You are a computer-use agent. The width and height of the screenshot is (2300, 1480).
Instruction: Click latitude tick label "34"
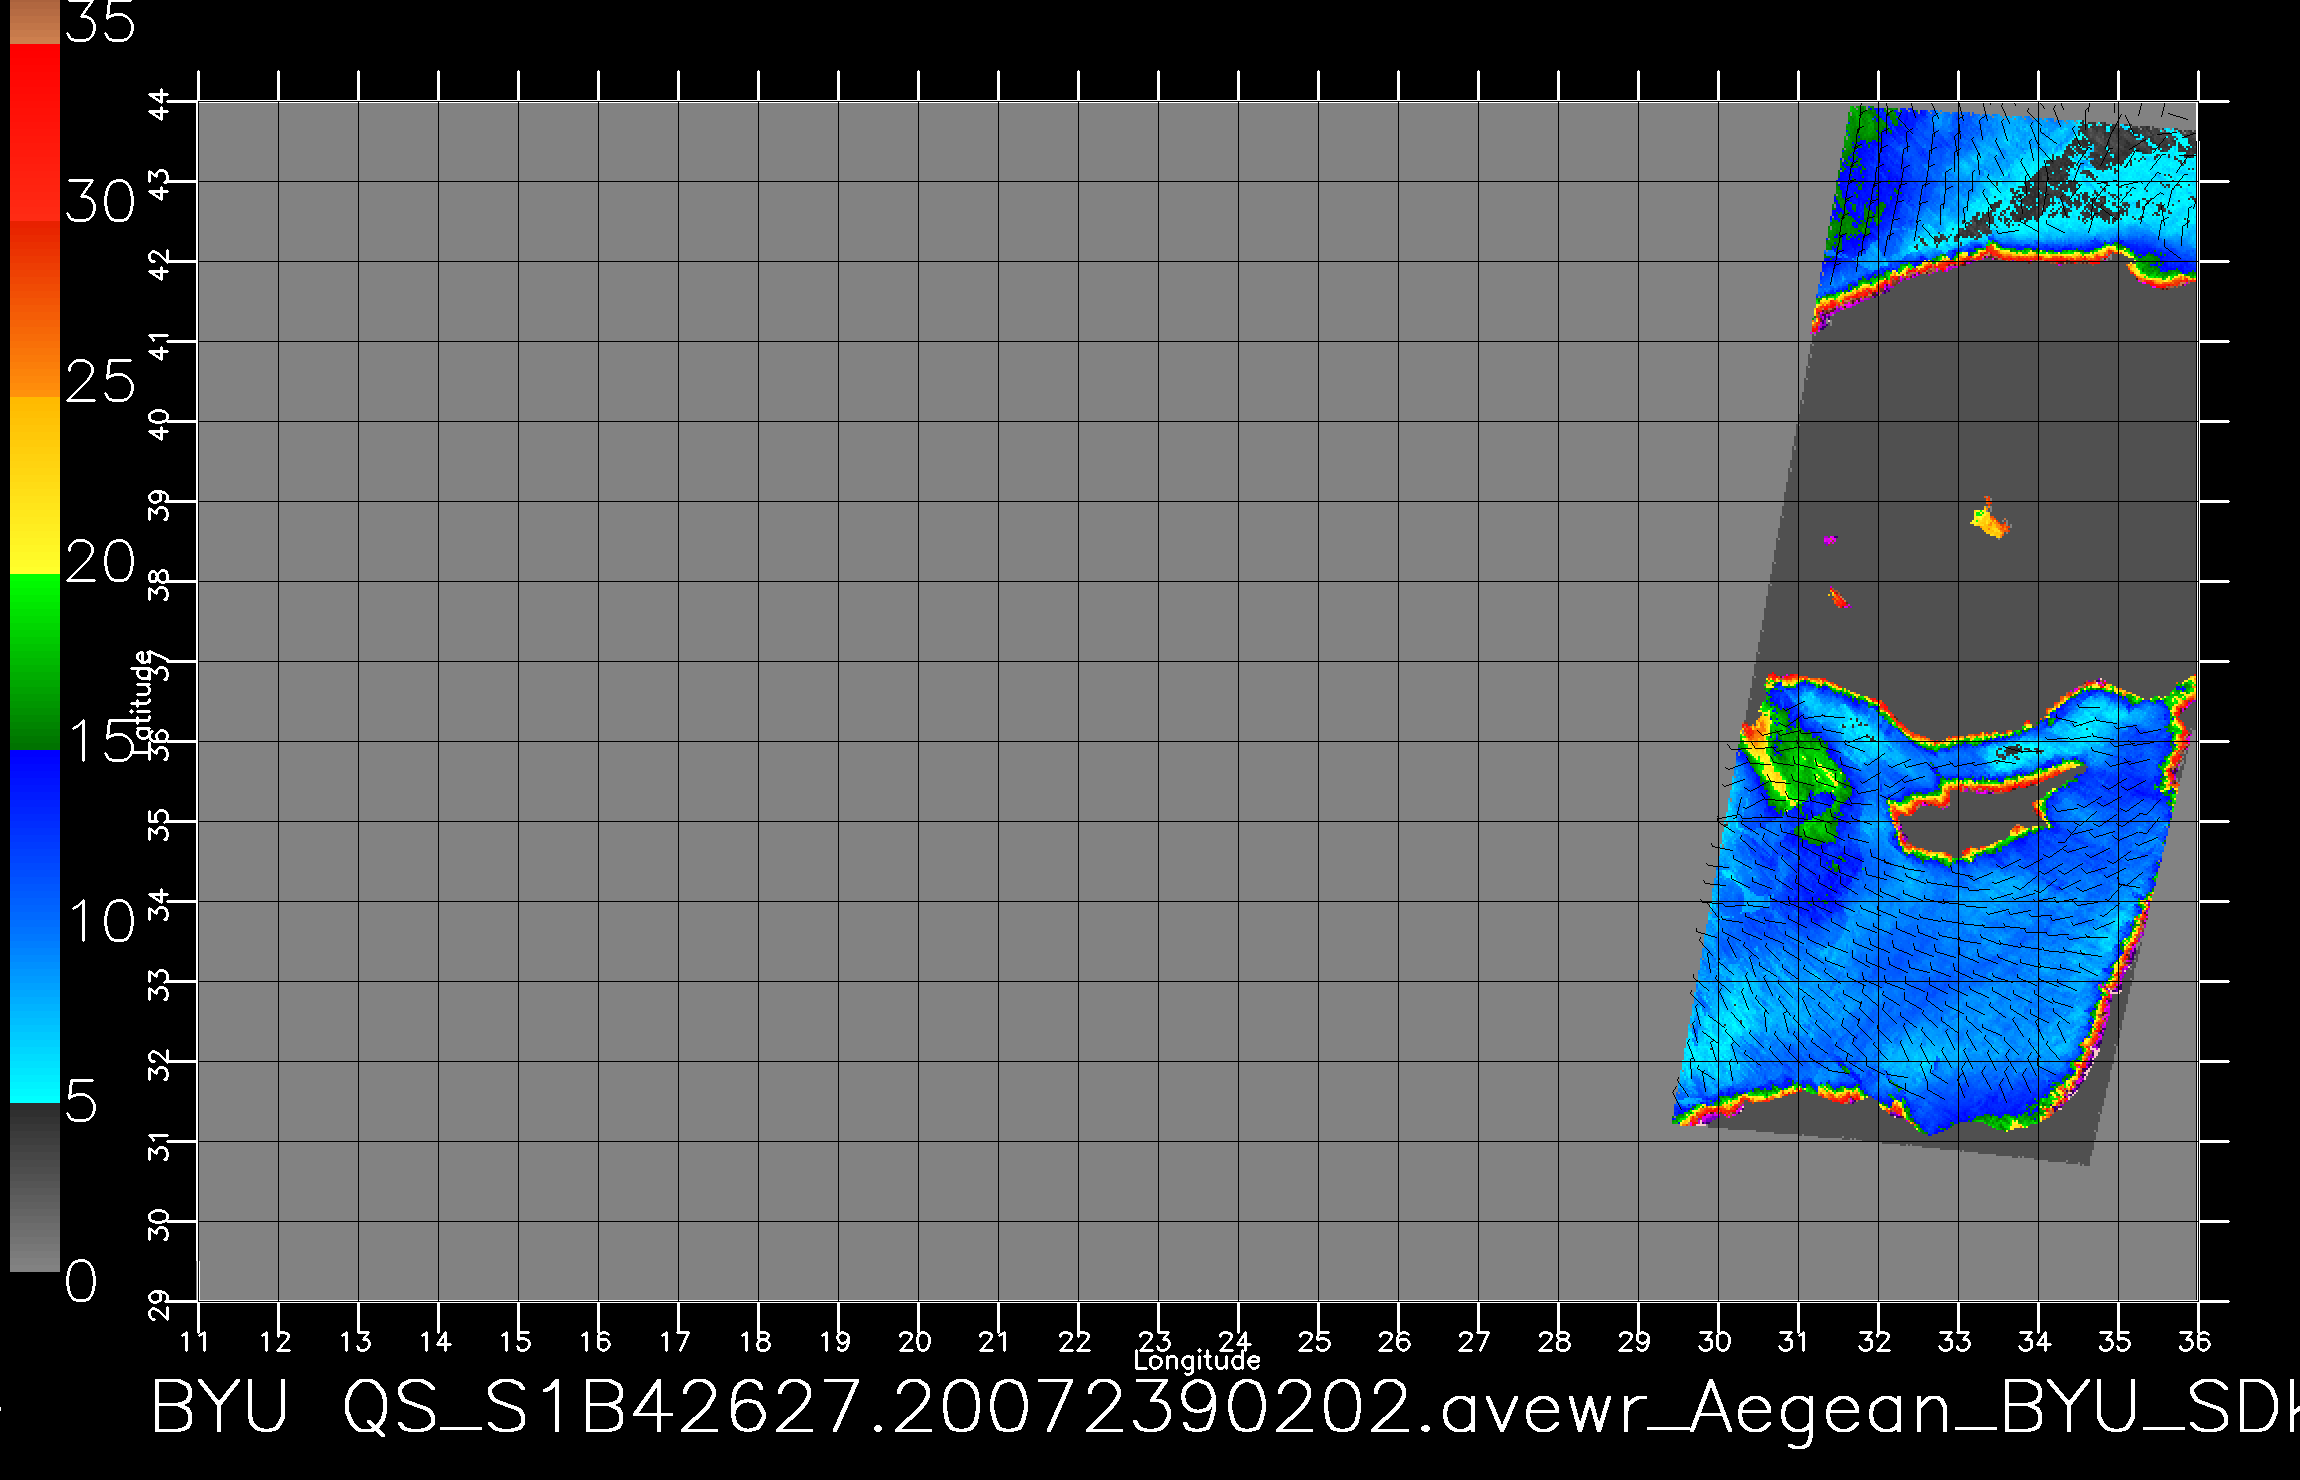pos(160,905)
